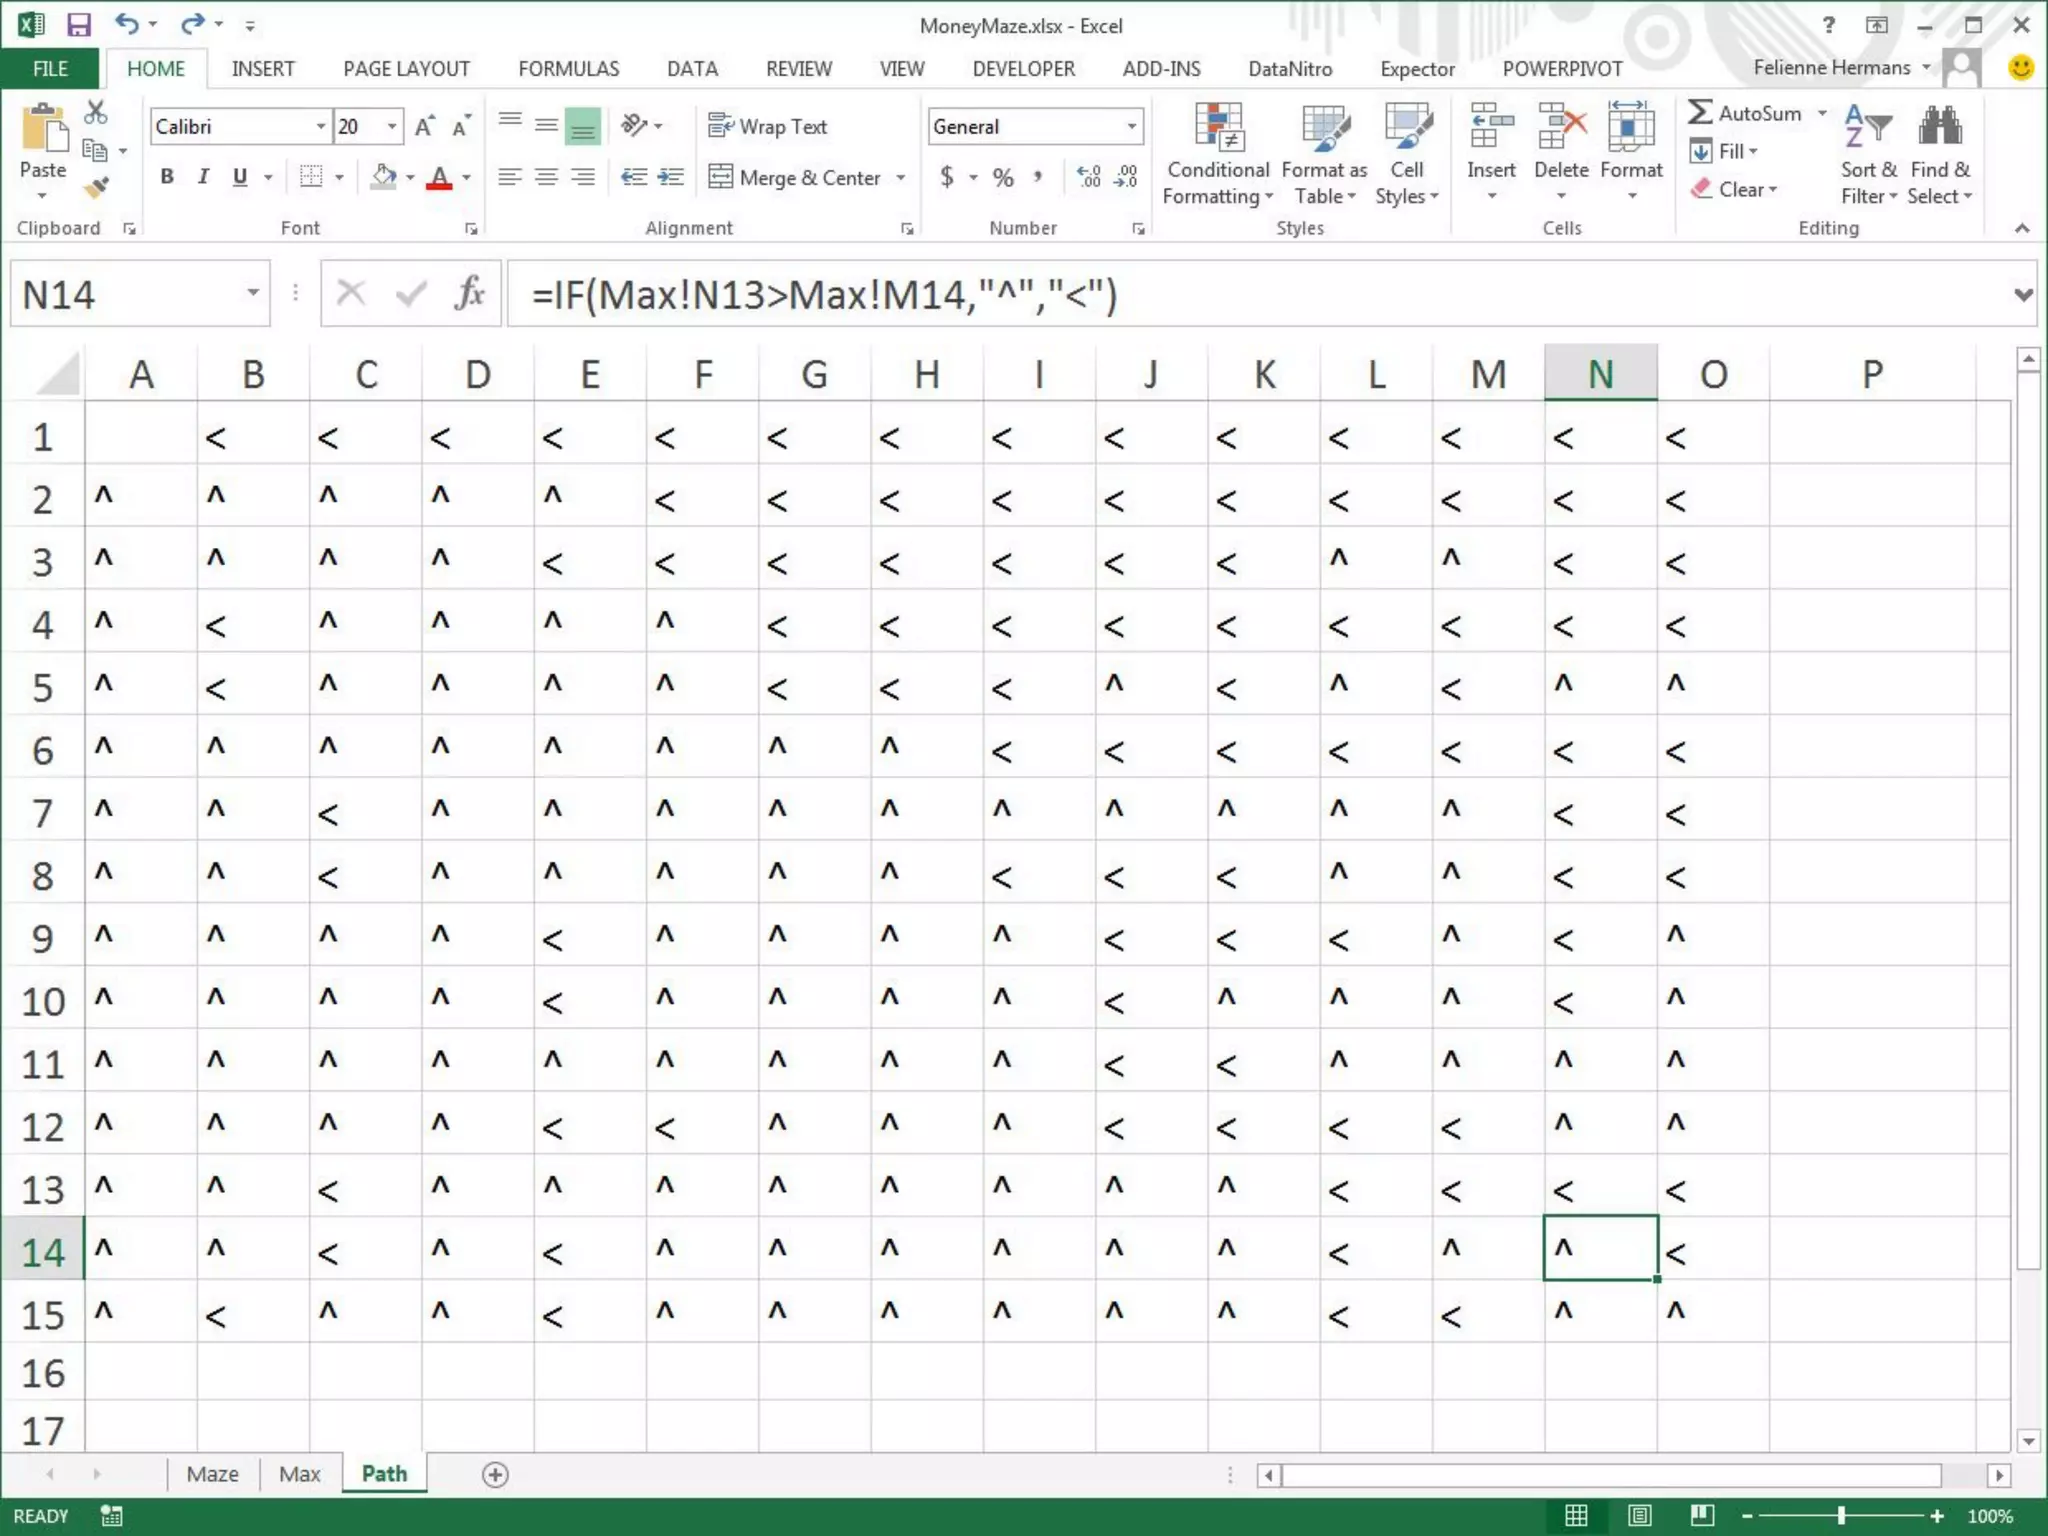Click the Undo arrow icon
The image size is (2048, 1536).
click(x=127, y=23)
